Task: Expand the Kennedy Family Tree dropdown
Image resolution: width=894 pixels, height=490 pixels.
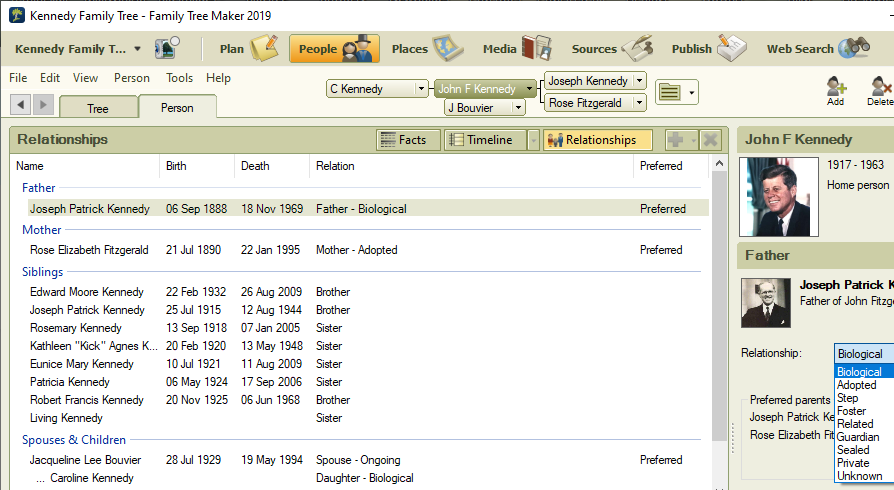Action: [x=137, y=49]
